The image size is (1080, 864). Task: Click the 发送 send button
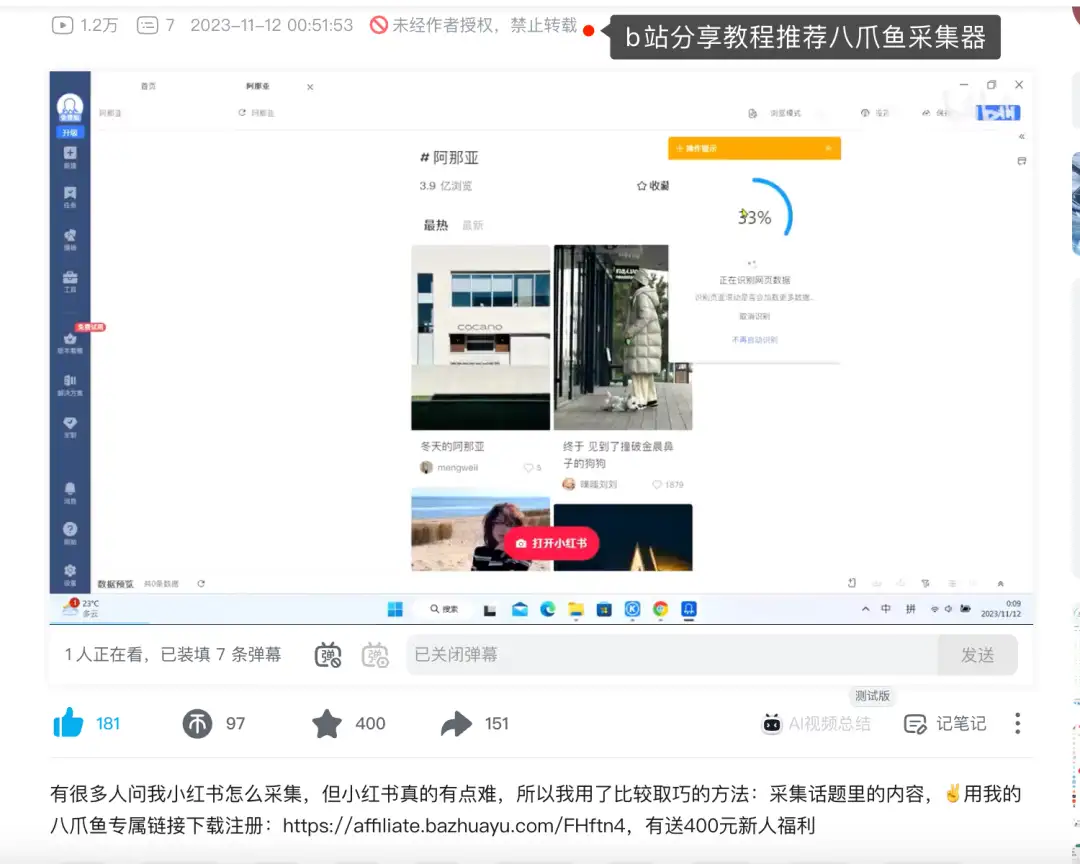pos(977,655)
